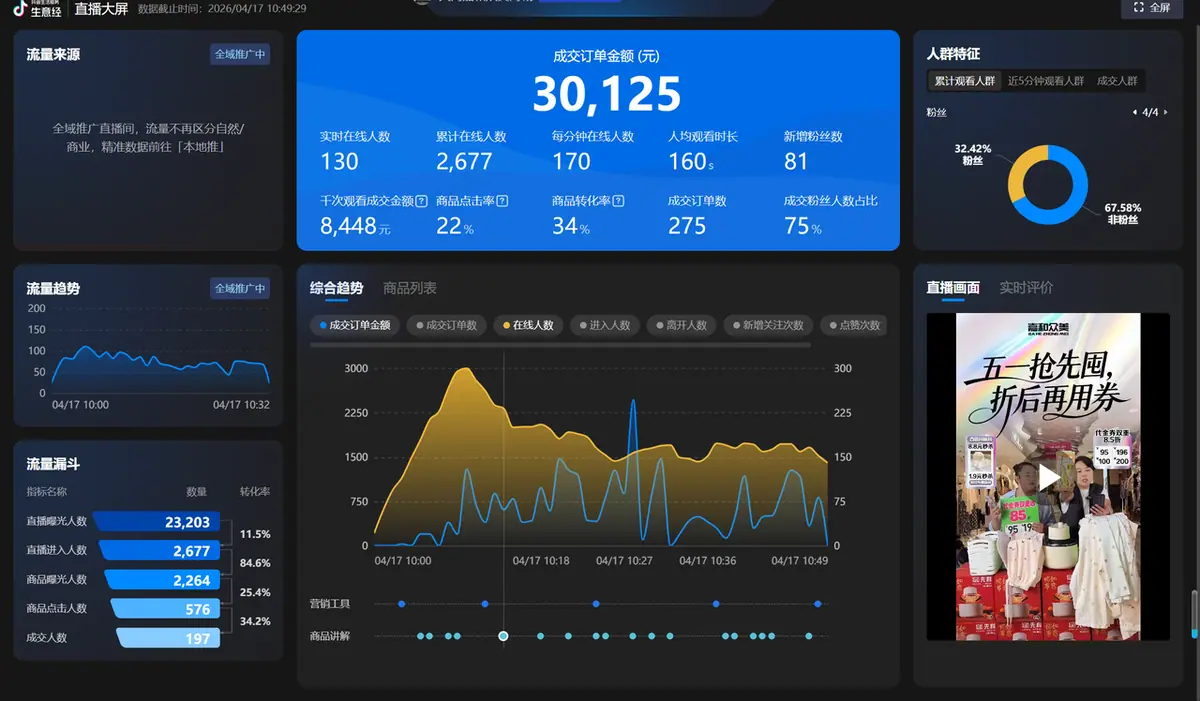This screenshot has height=701, width=1200.
Task: Go to previous 人群特征 page arrow
Action: coord(1134,112)
